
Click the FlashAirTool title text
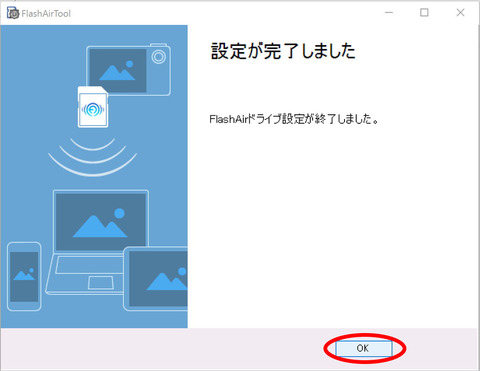[x=46, y=14]
